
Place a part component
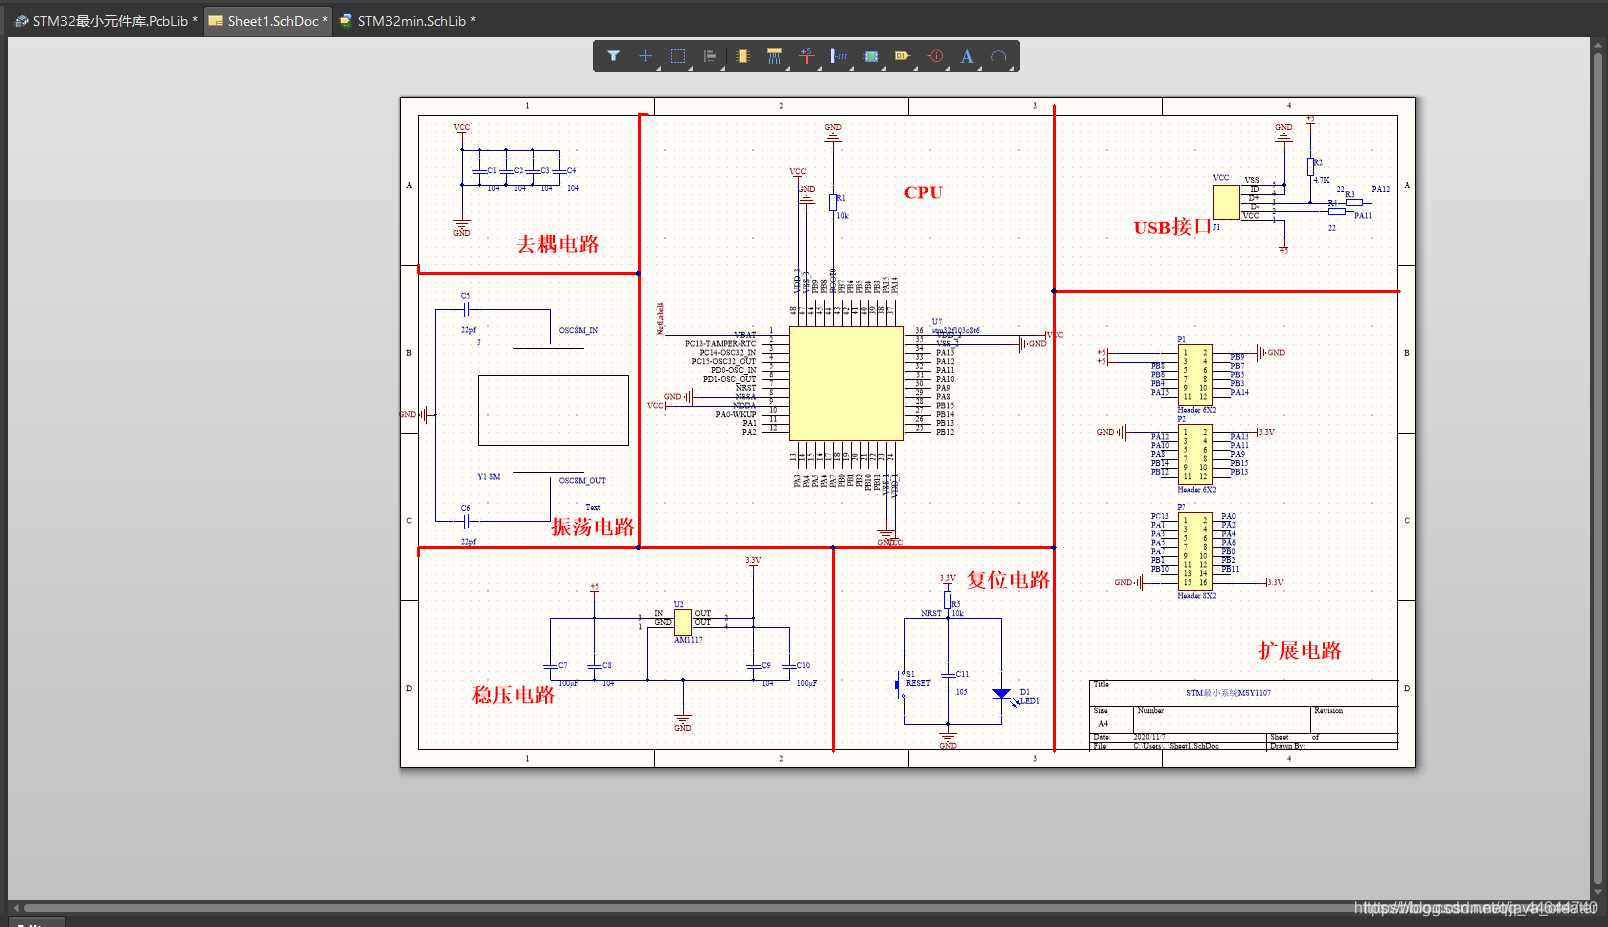742,56
